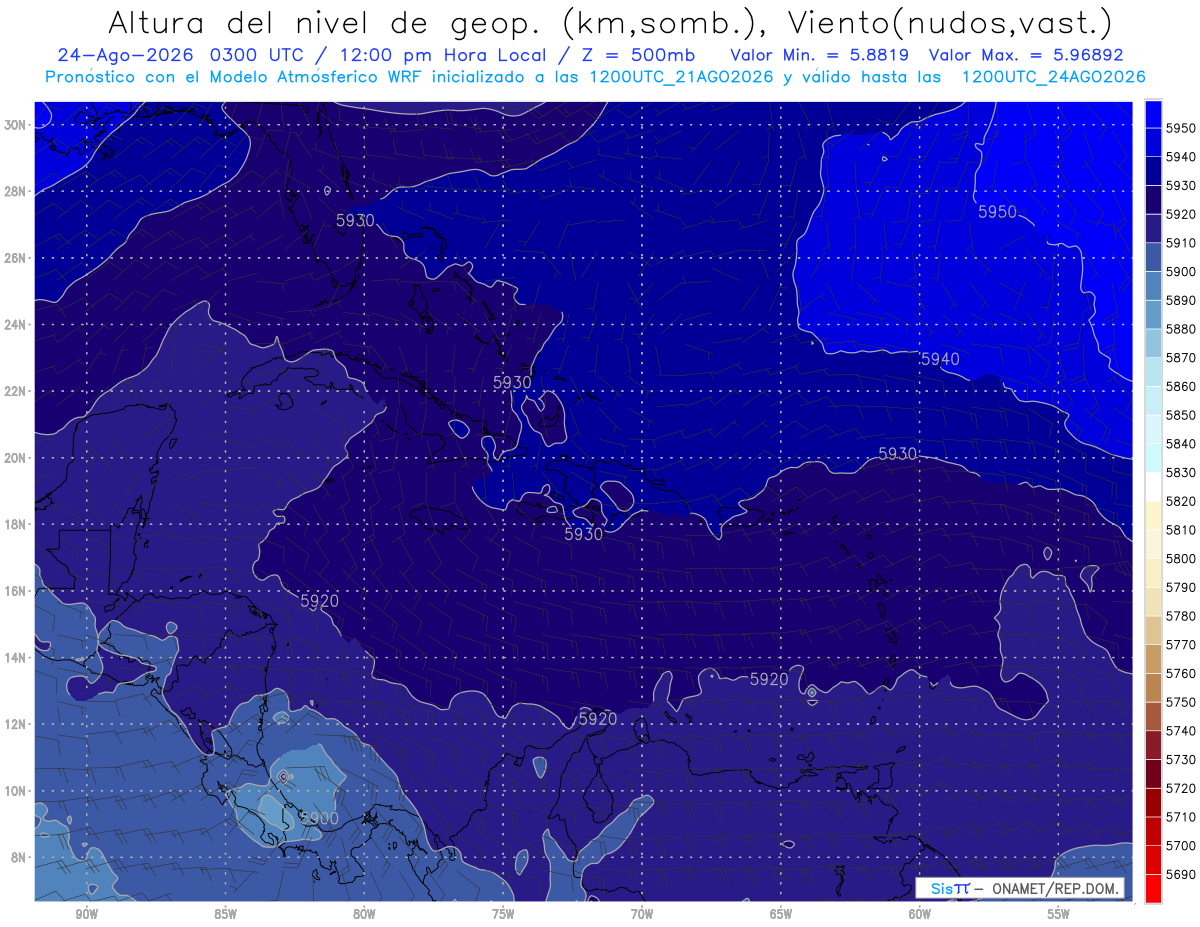Pick the dark red swatch between 5720 and 5730
The width and height of the screenshot is (1200, 927).
(1153, 774)
